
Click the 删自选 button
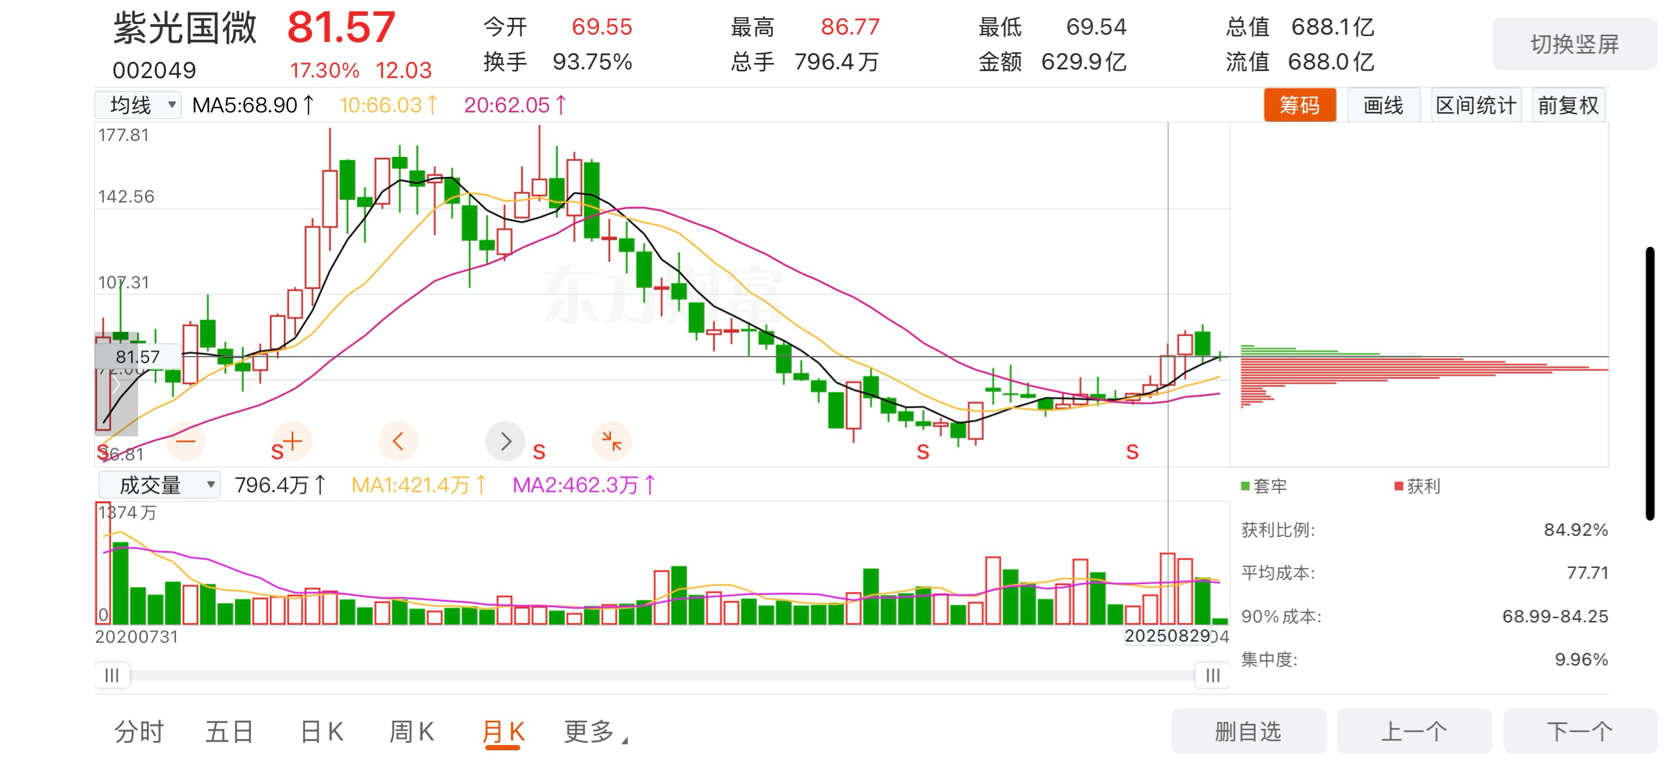click(1248, 732)
